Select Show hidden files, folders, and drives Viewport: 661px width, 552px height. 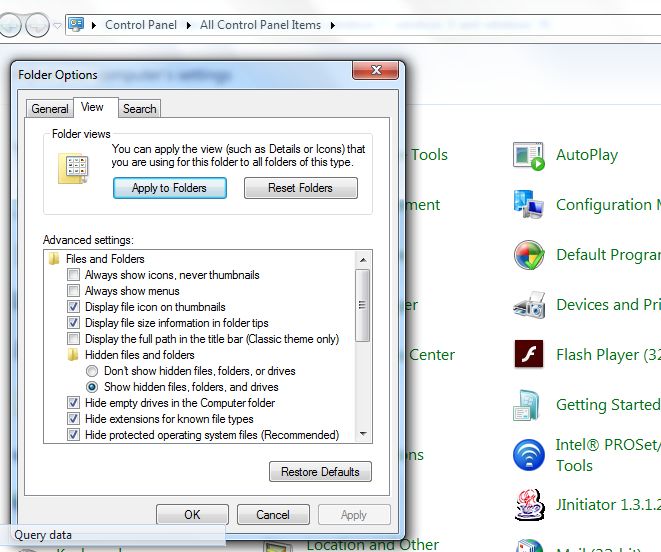coord(92,387)
